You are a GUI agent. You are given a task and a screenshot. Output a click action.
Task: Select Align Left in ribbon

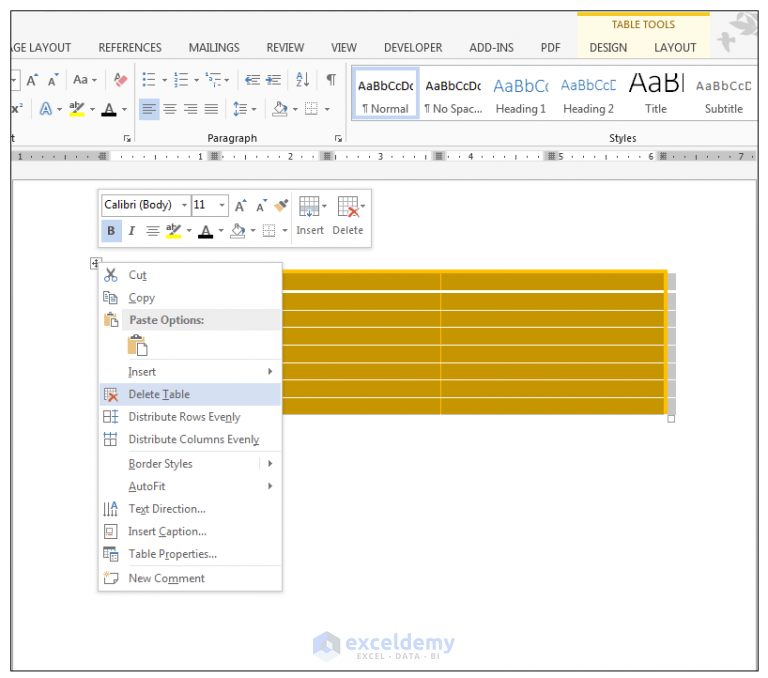tap(149, 109)
